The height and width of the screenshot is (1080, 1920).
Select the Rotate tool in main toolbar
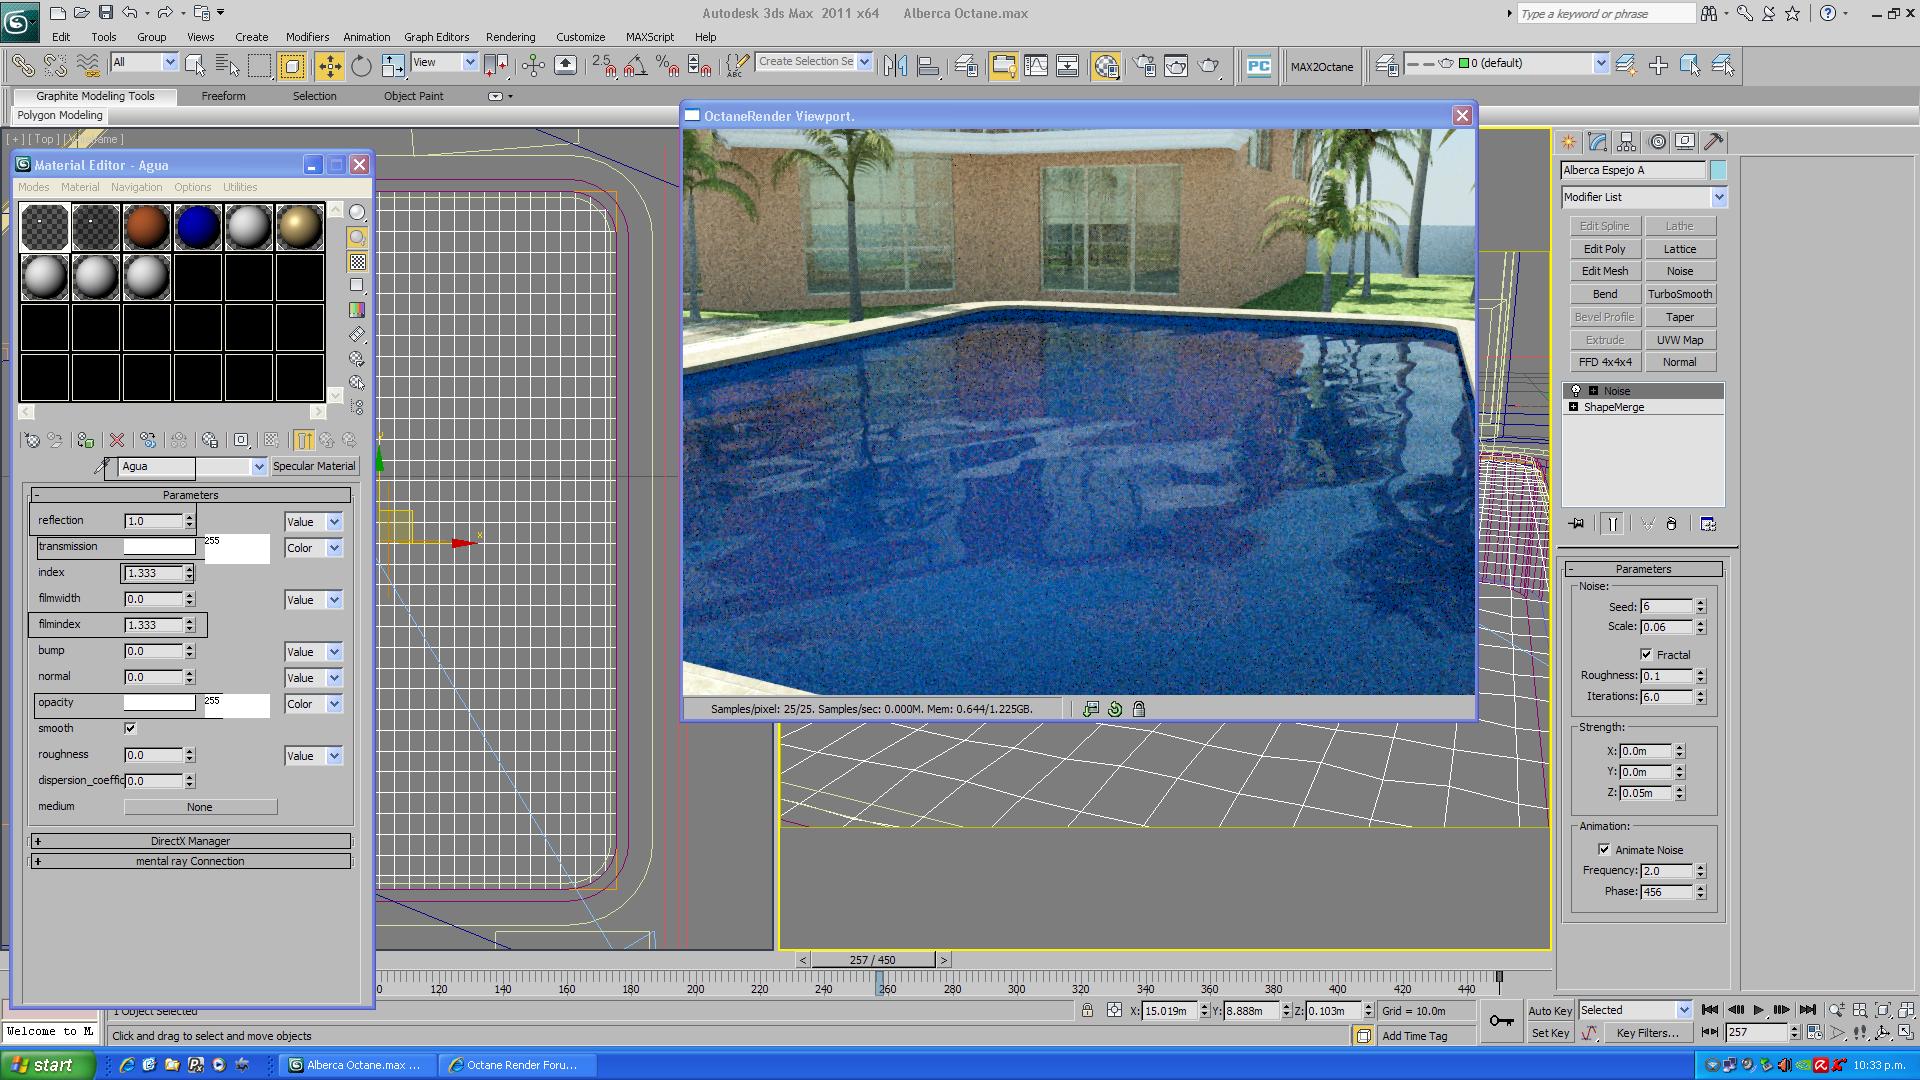tap(361, 66)
